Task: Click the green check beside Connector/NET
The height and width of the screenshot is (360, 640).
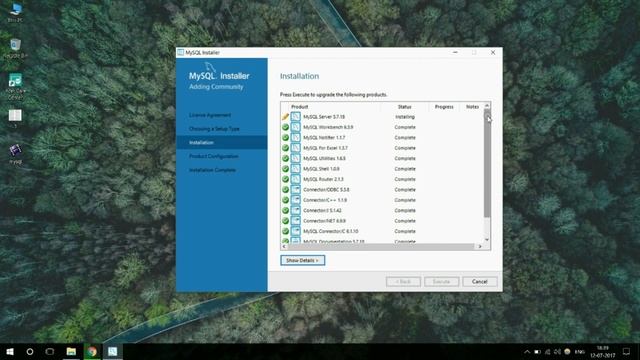Action: [285, 221]
